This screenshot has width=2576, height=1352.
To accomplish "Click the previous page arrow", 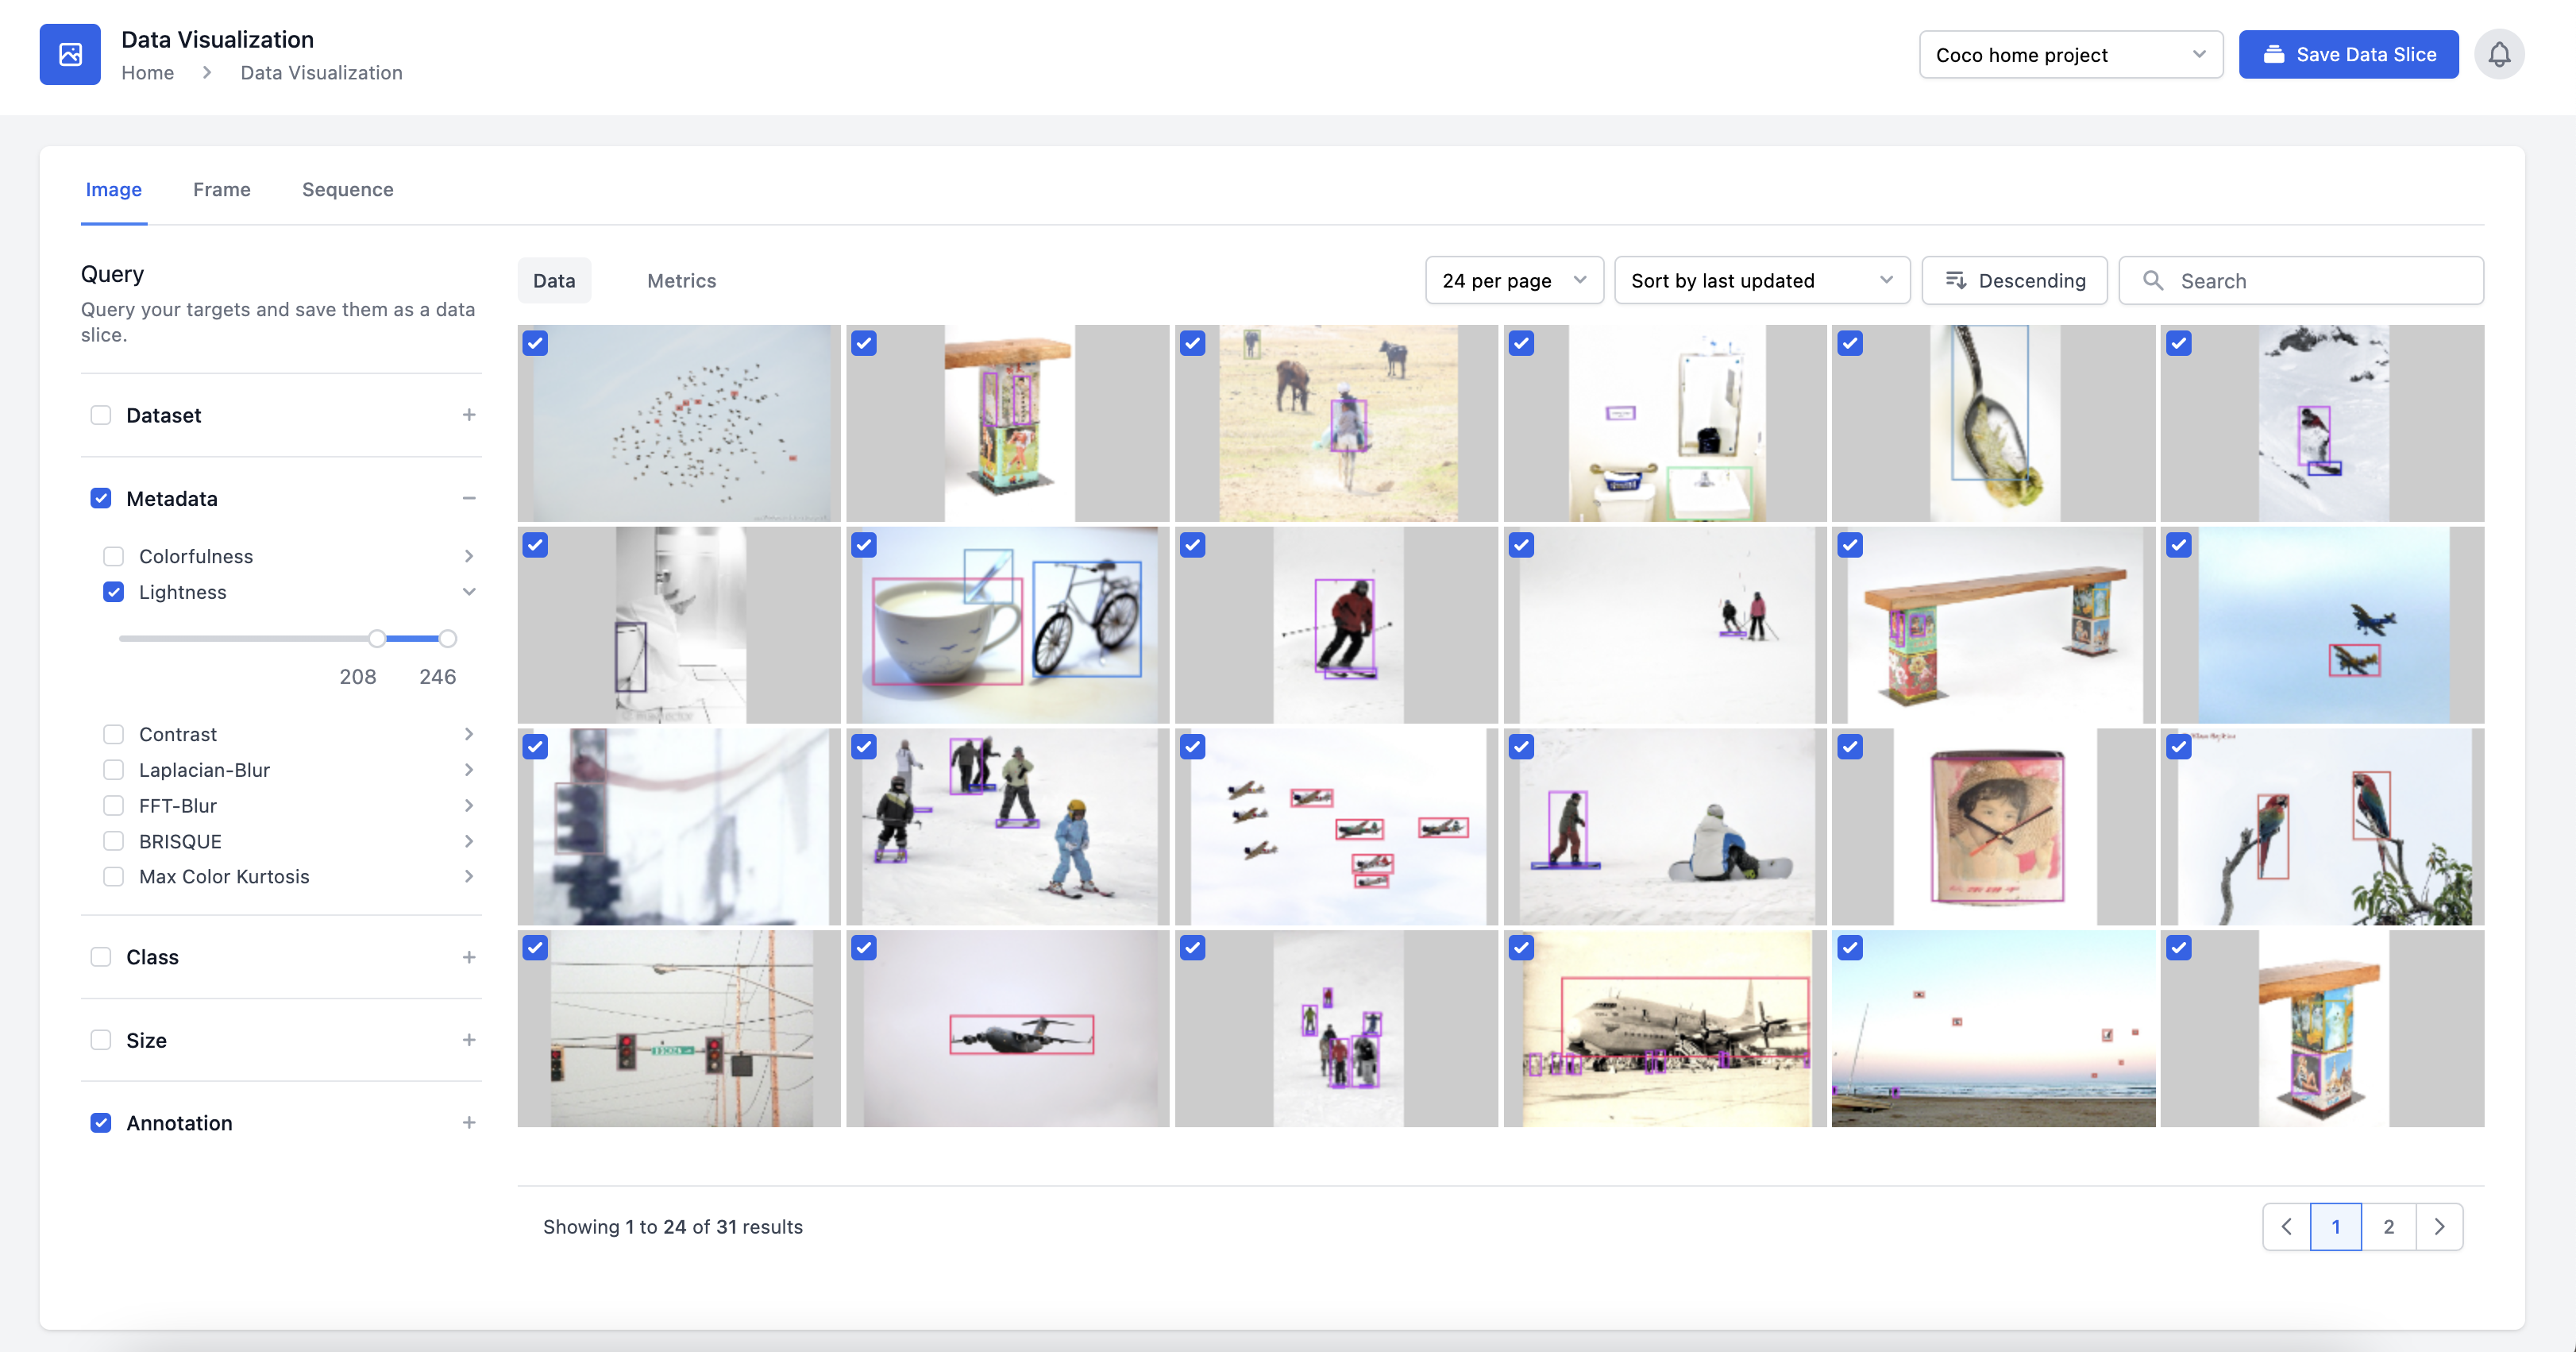I will [2286, 1226].
